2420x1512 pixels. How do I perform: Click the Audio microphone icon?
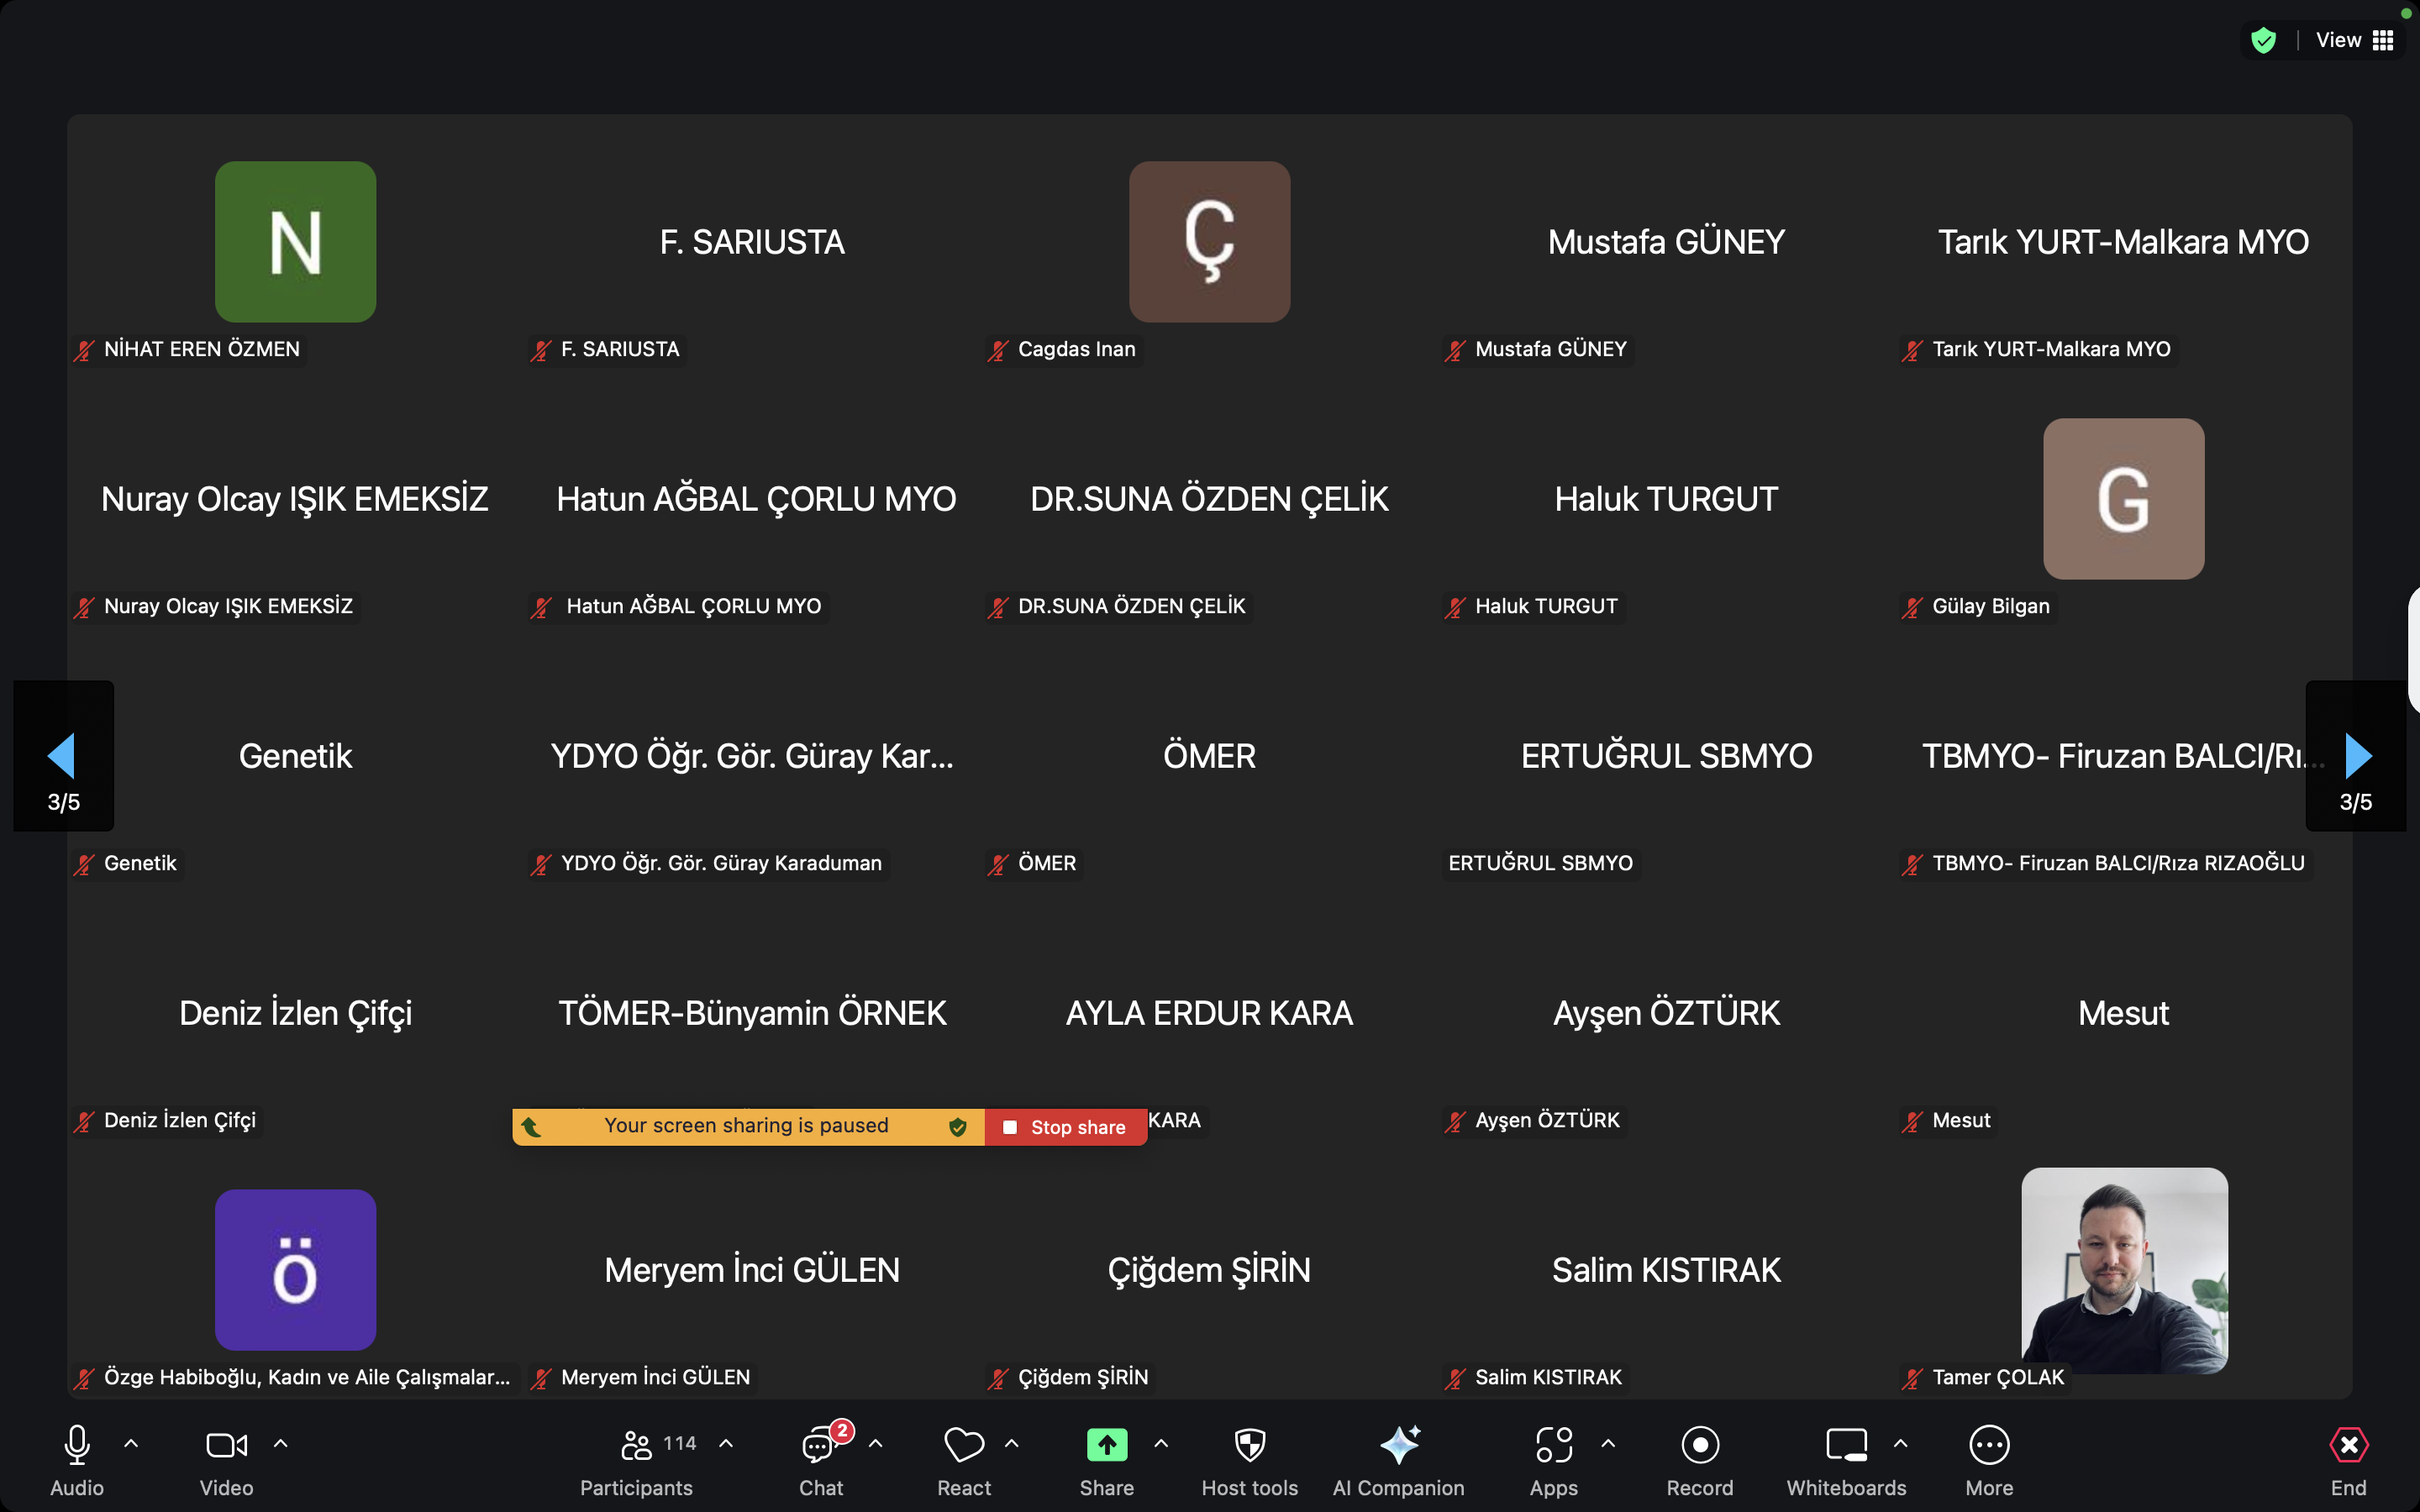tap(77, 1445)
